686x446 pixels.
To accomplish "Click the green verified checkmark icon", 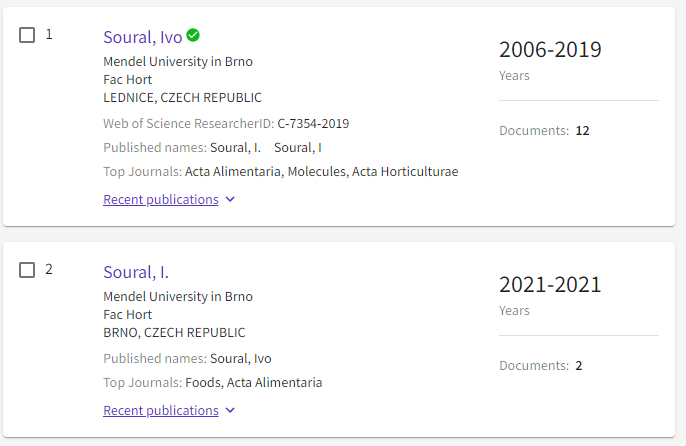I will pos(193,35).
